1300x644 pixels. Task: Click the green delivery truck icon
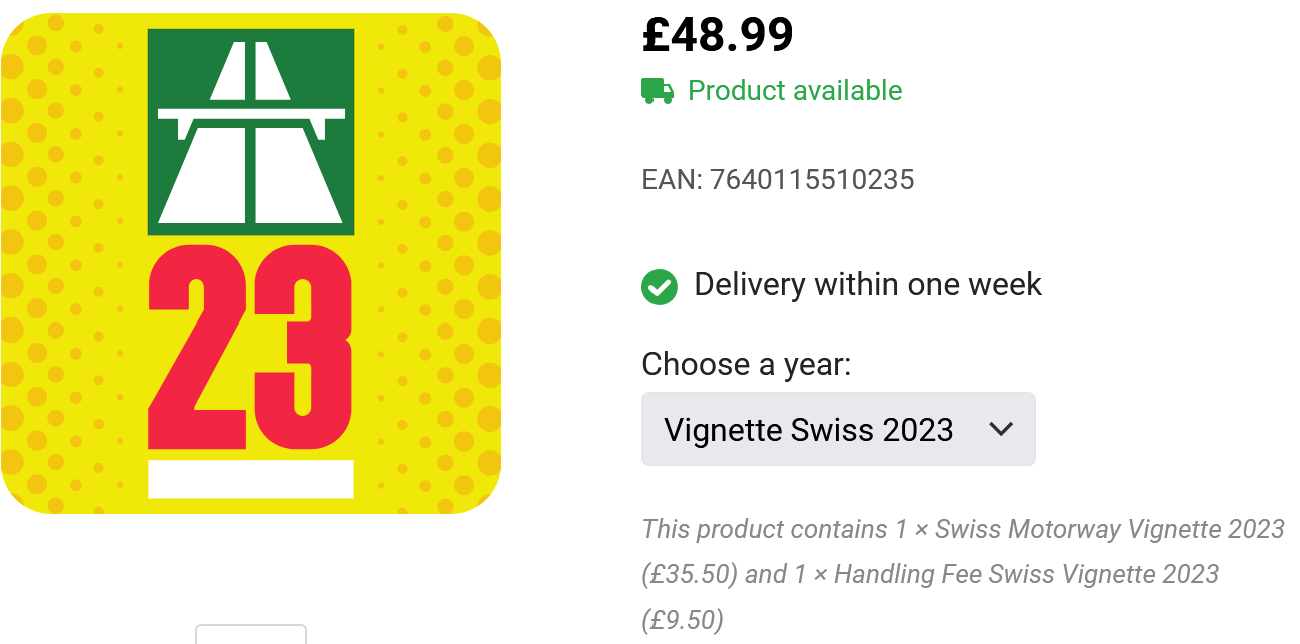pyautogui.click(x=657, y=91)
